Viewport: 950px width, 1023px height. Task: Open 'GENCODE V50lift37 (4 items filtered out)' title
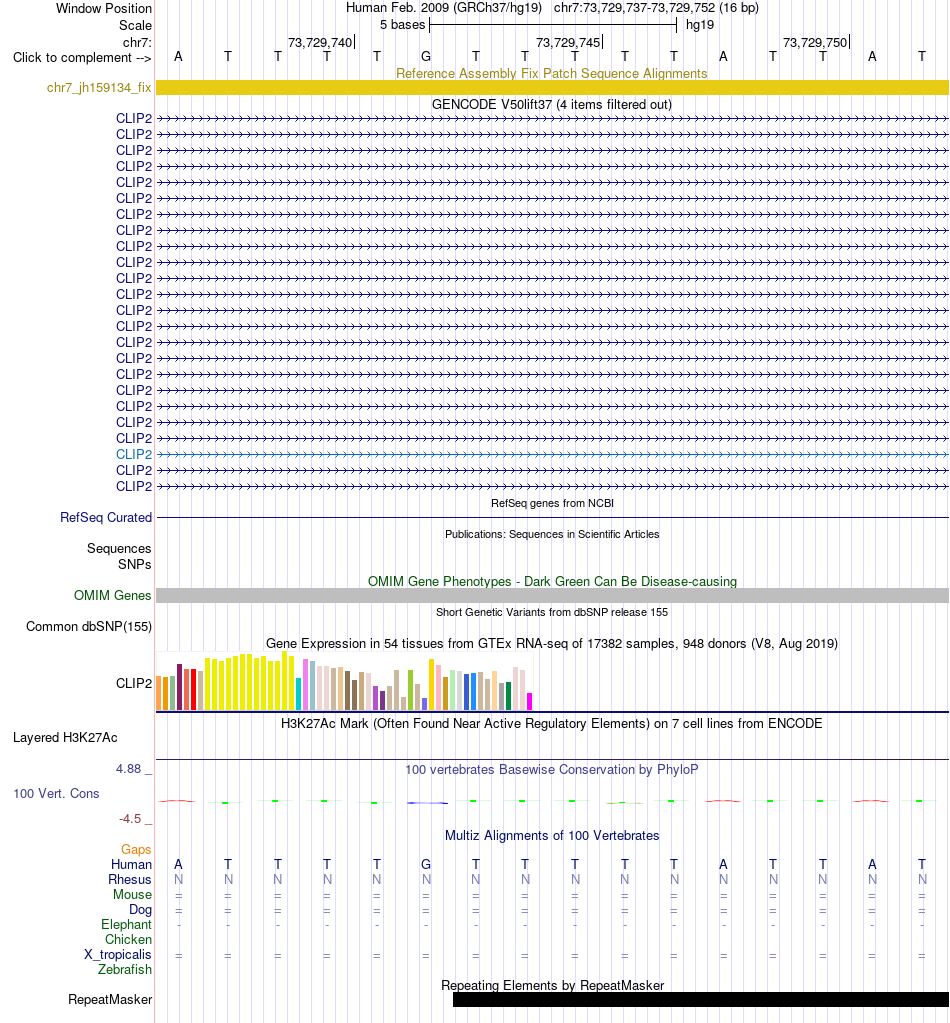coord(552,104)
